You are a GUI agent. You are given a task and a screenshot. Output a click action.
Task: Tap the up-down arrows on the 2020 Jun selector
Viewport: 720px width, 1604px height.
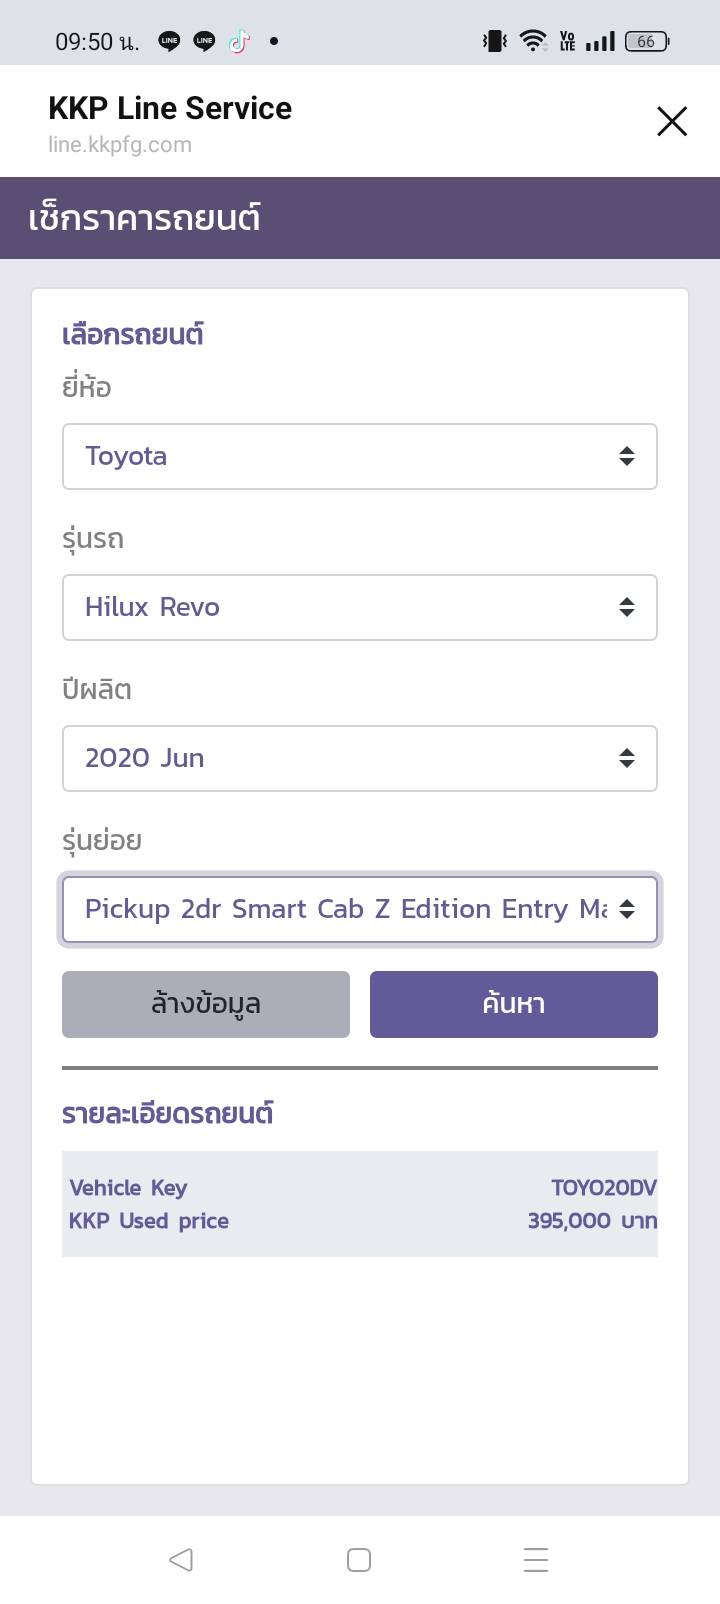click(627, 758)
